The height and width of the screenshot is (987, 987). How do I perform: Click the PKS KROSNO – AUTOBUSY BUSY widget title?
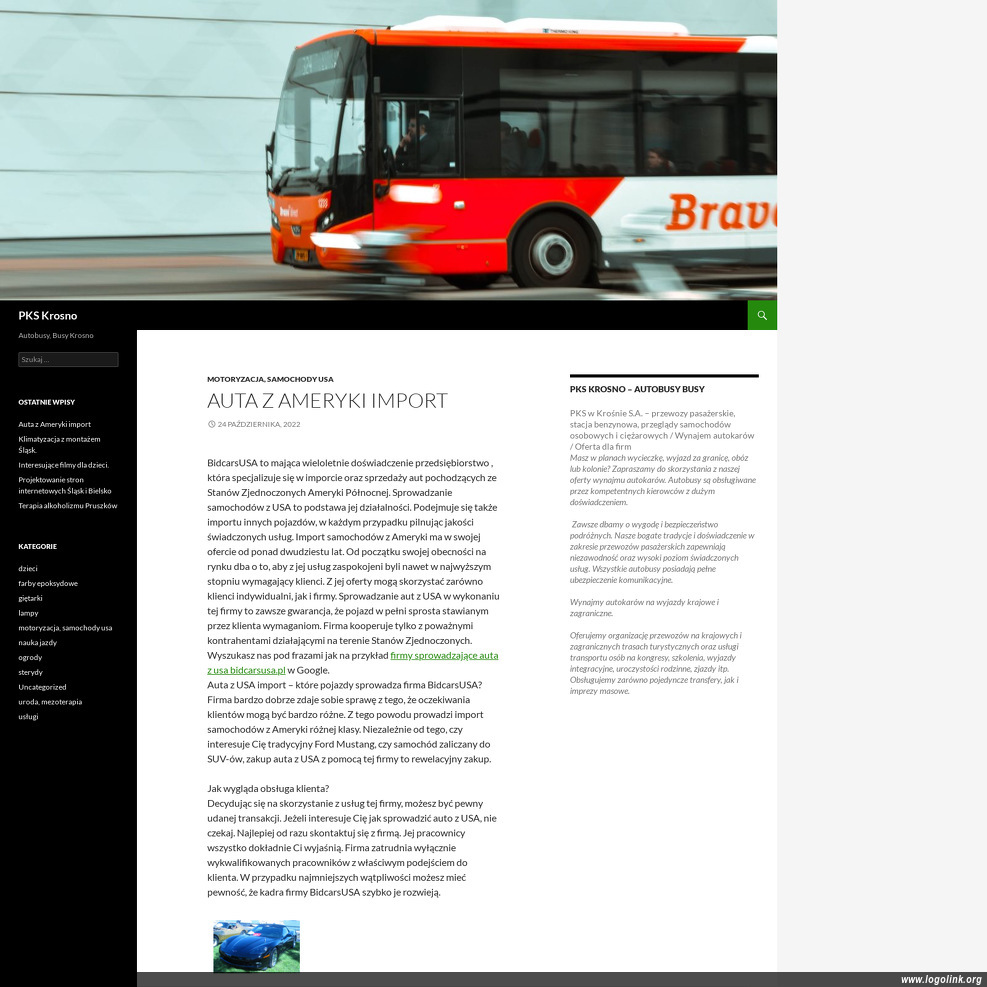(637, 389)
